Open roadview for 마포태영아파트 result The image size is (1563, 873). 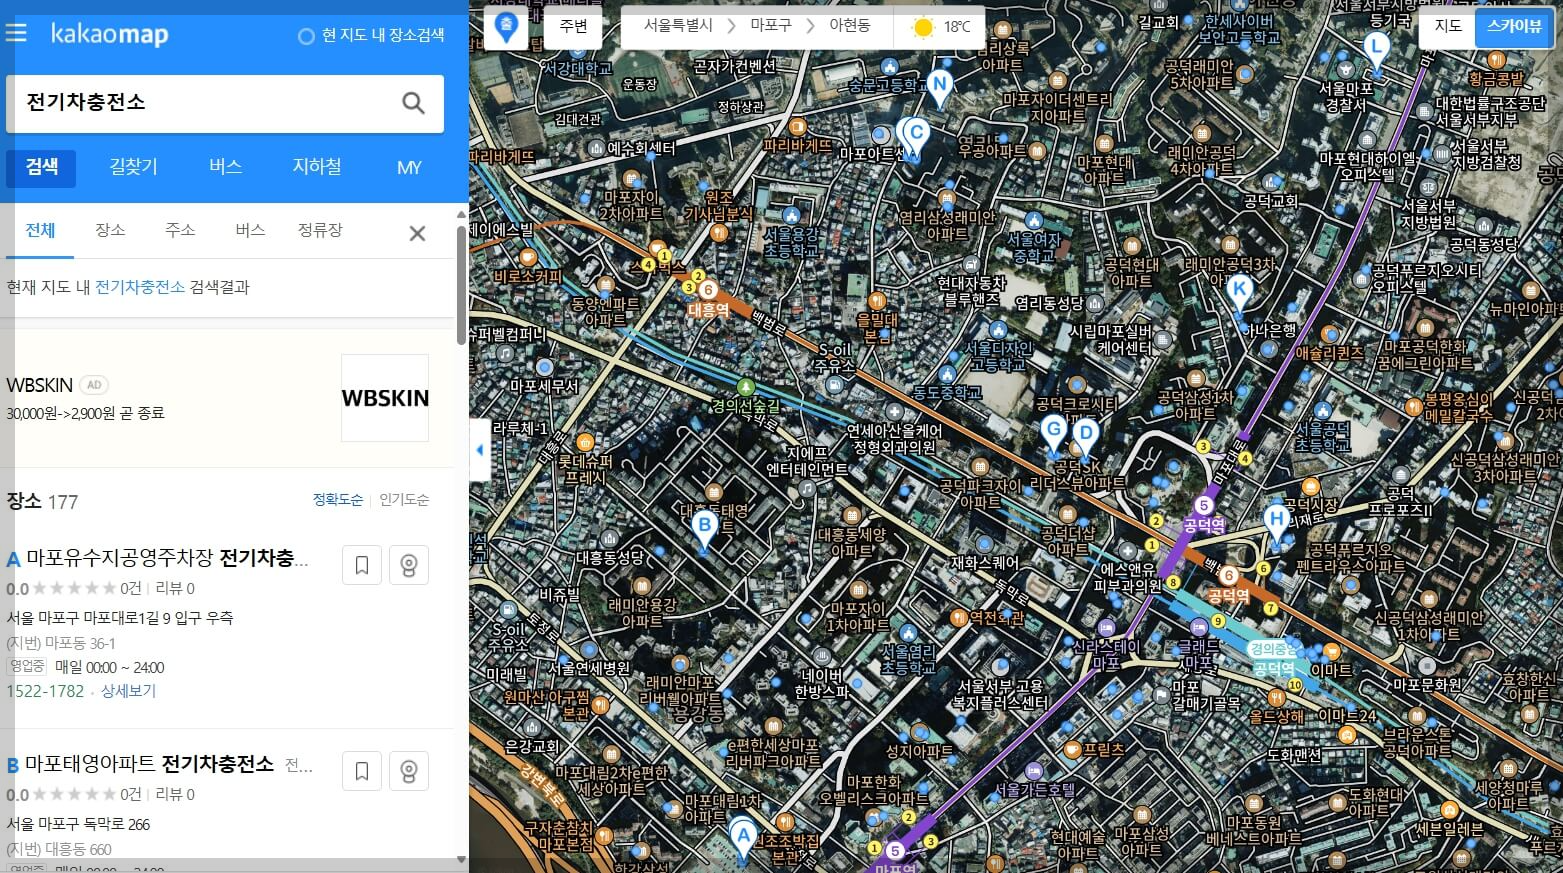click(409, 771)
